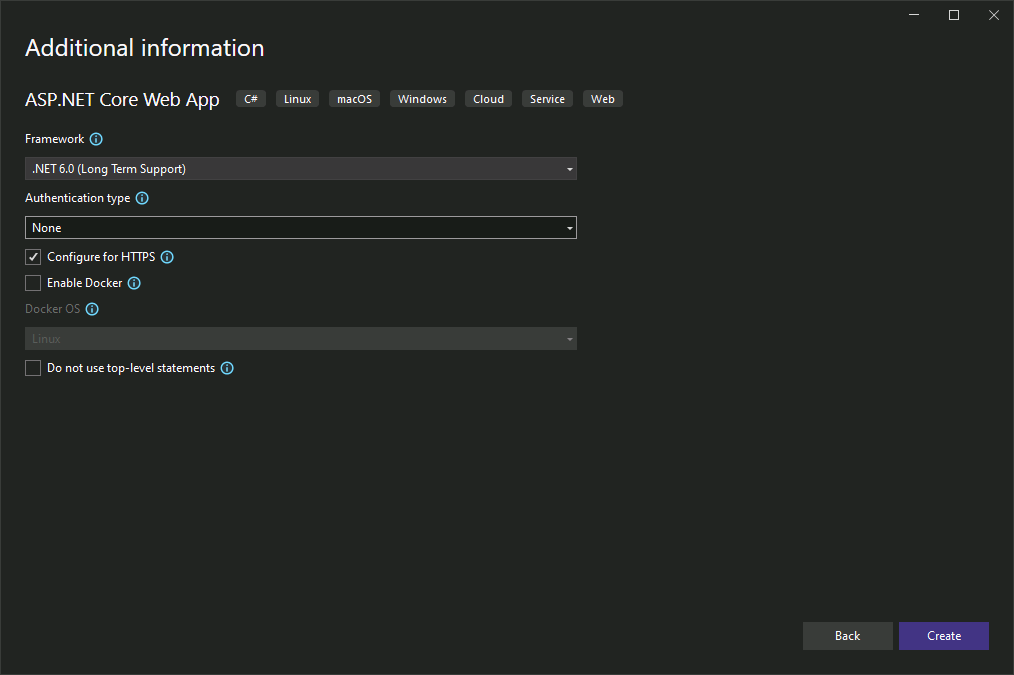This screenshot has width=1014, height=675.
Task: Click the Framework info icon
Action: [96, 139]
